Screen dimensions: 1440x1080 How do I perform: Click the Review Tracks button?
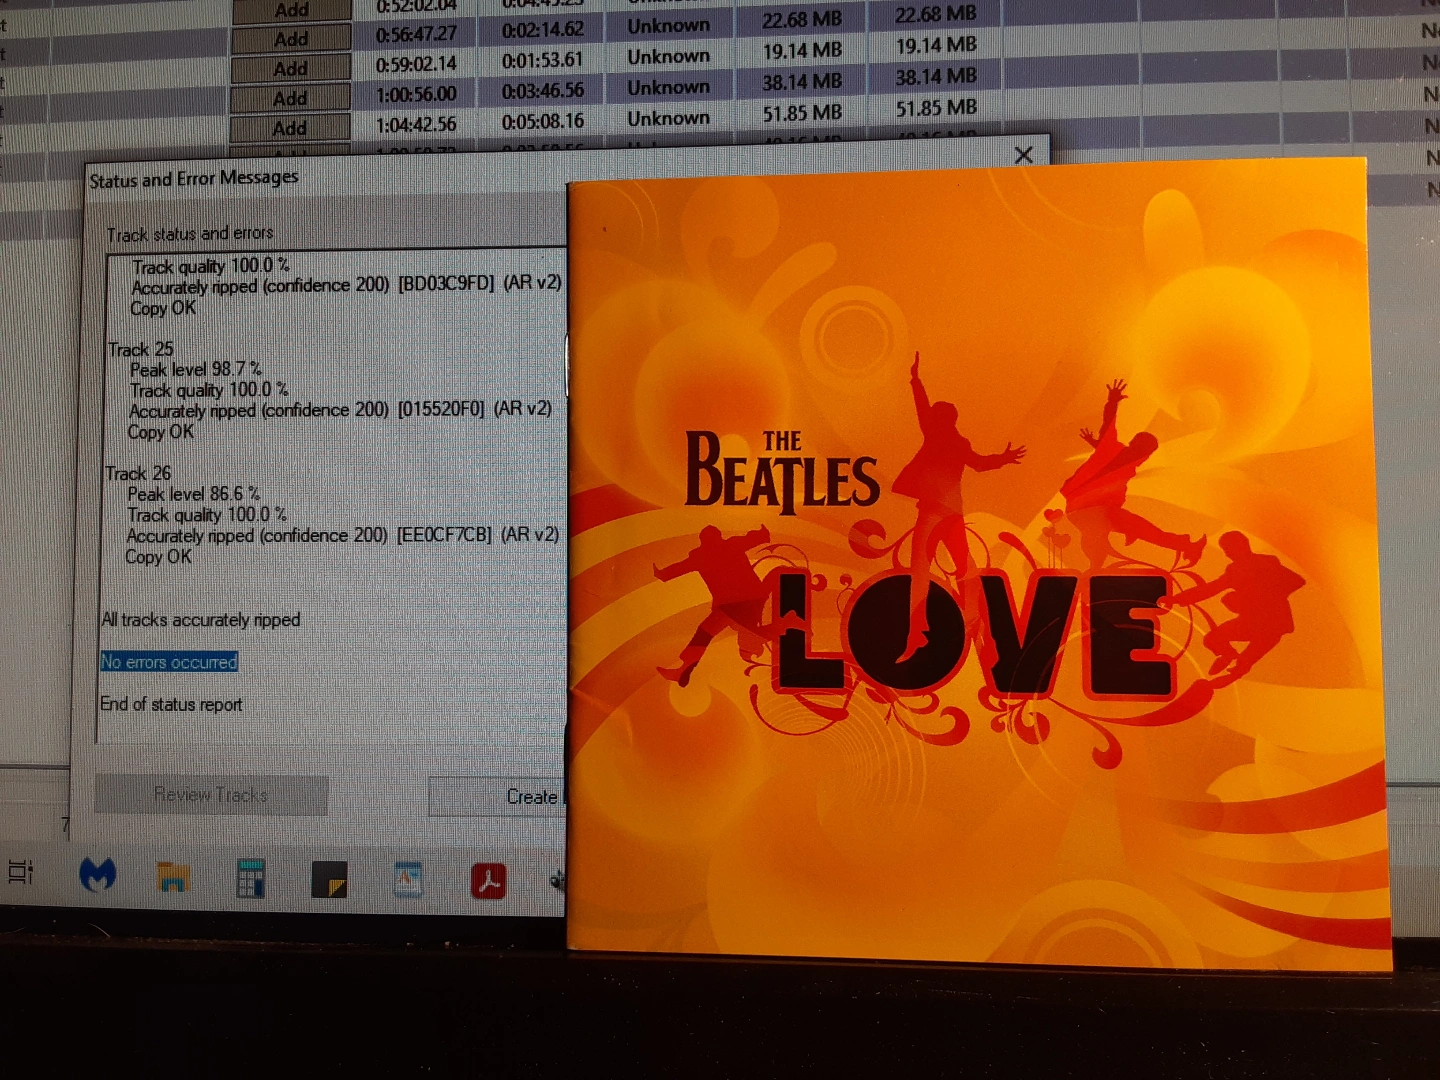tap(211, 795)
